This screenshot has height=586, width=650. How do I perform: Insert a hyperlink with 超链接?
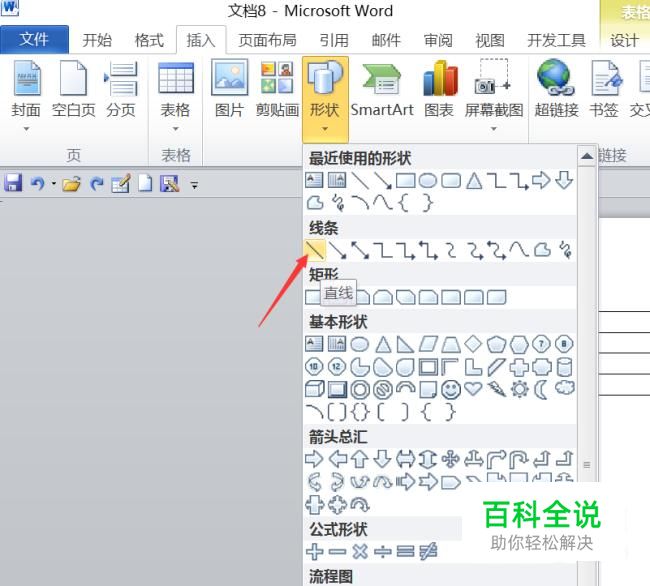click(x=556, y=90)
